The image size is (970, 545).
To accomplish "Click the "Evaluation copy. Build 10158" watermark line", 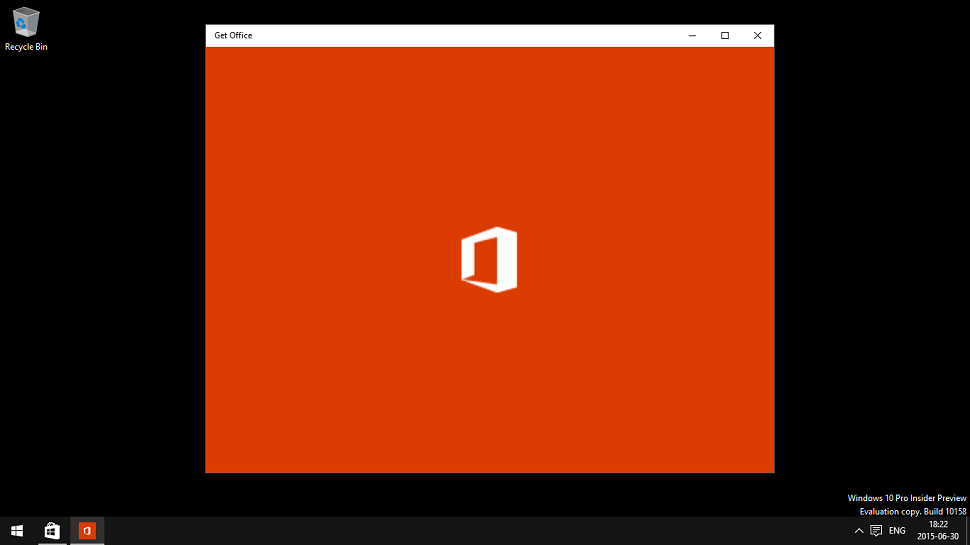I will pyautogui.click(x=912, y=511).
